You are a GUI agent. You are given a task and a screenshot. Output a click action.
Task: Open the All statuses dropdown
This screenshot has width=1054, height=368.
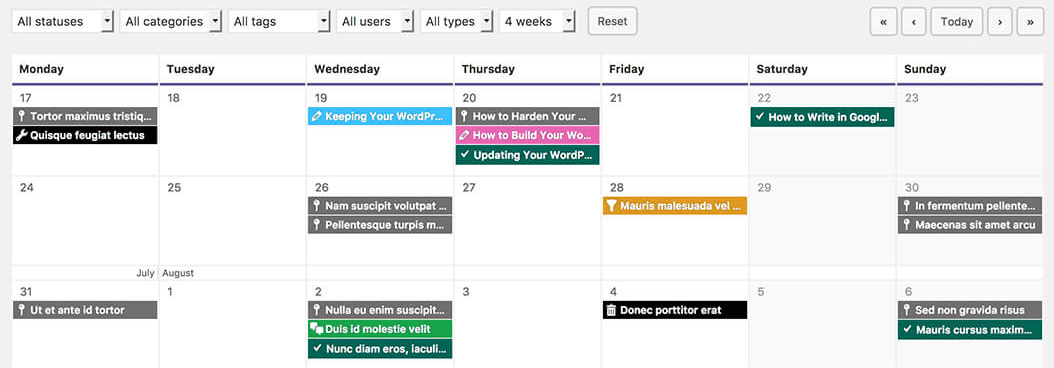click(63, 22)
